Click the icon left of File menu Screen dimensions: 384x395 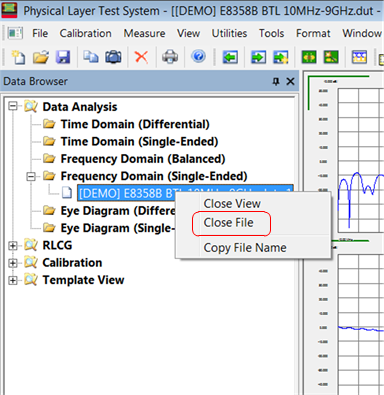[15, 33]
